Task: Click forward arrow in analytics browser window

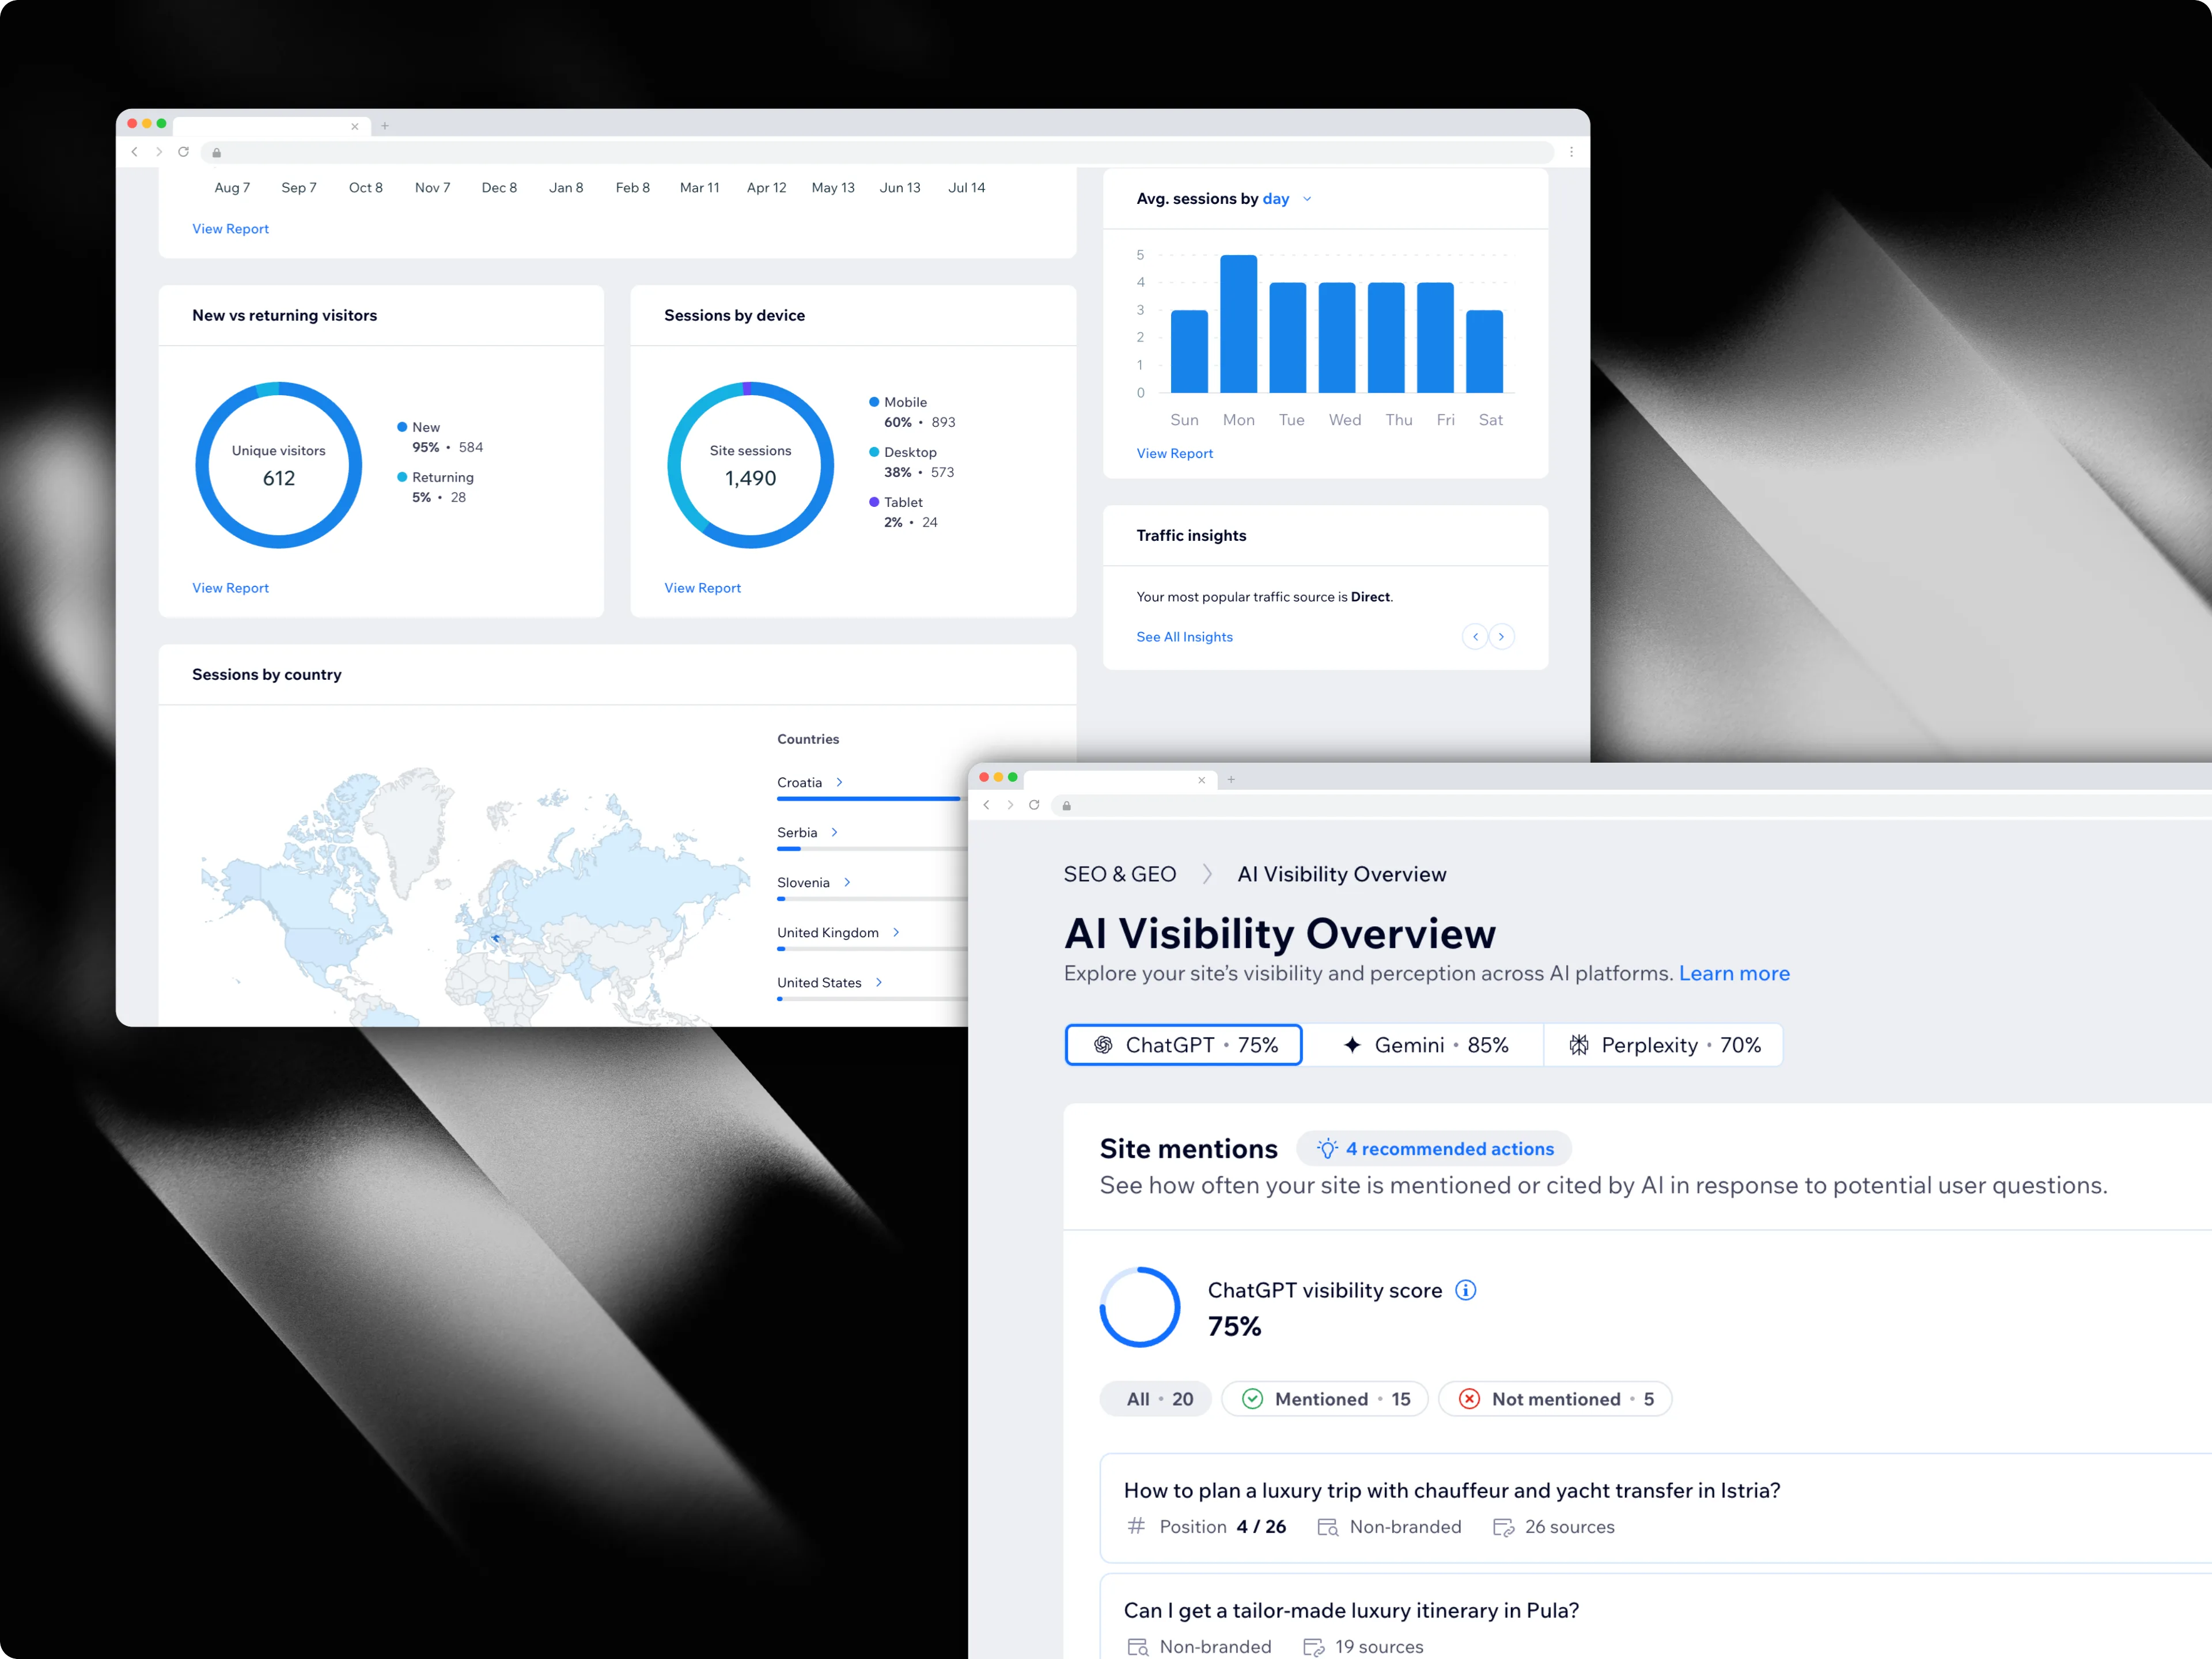Action: tap(159, 152)
